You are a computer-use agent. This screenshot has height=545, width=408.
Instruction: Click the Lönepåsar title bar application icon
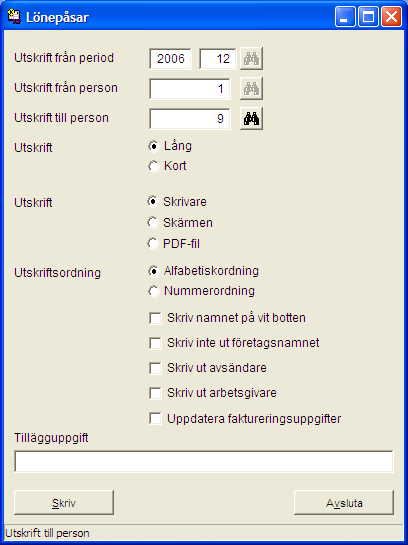(x=14, y=17)
